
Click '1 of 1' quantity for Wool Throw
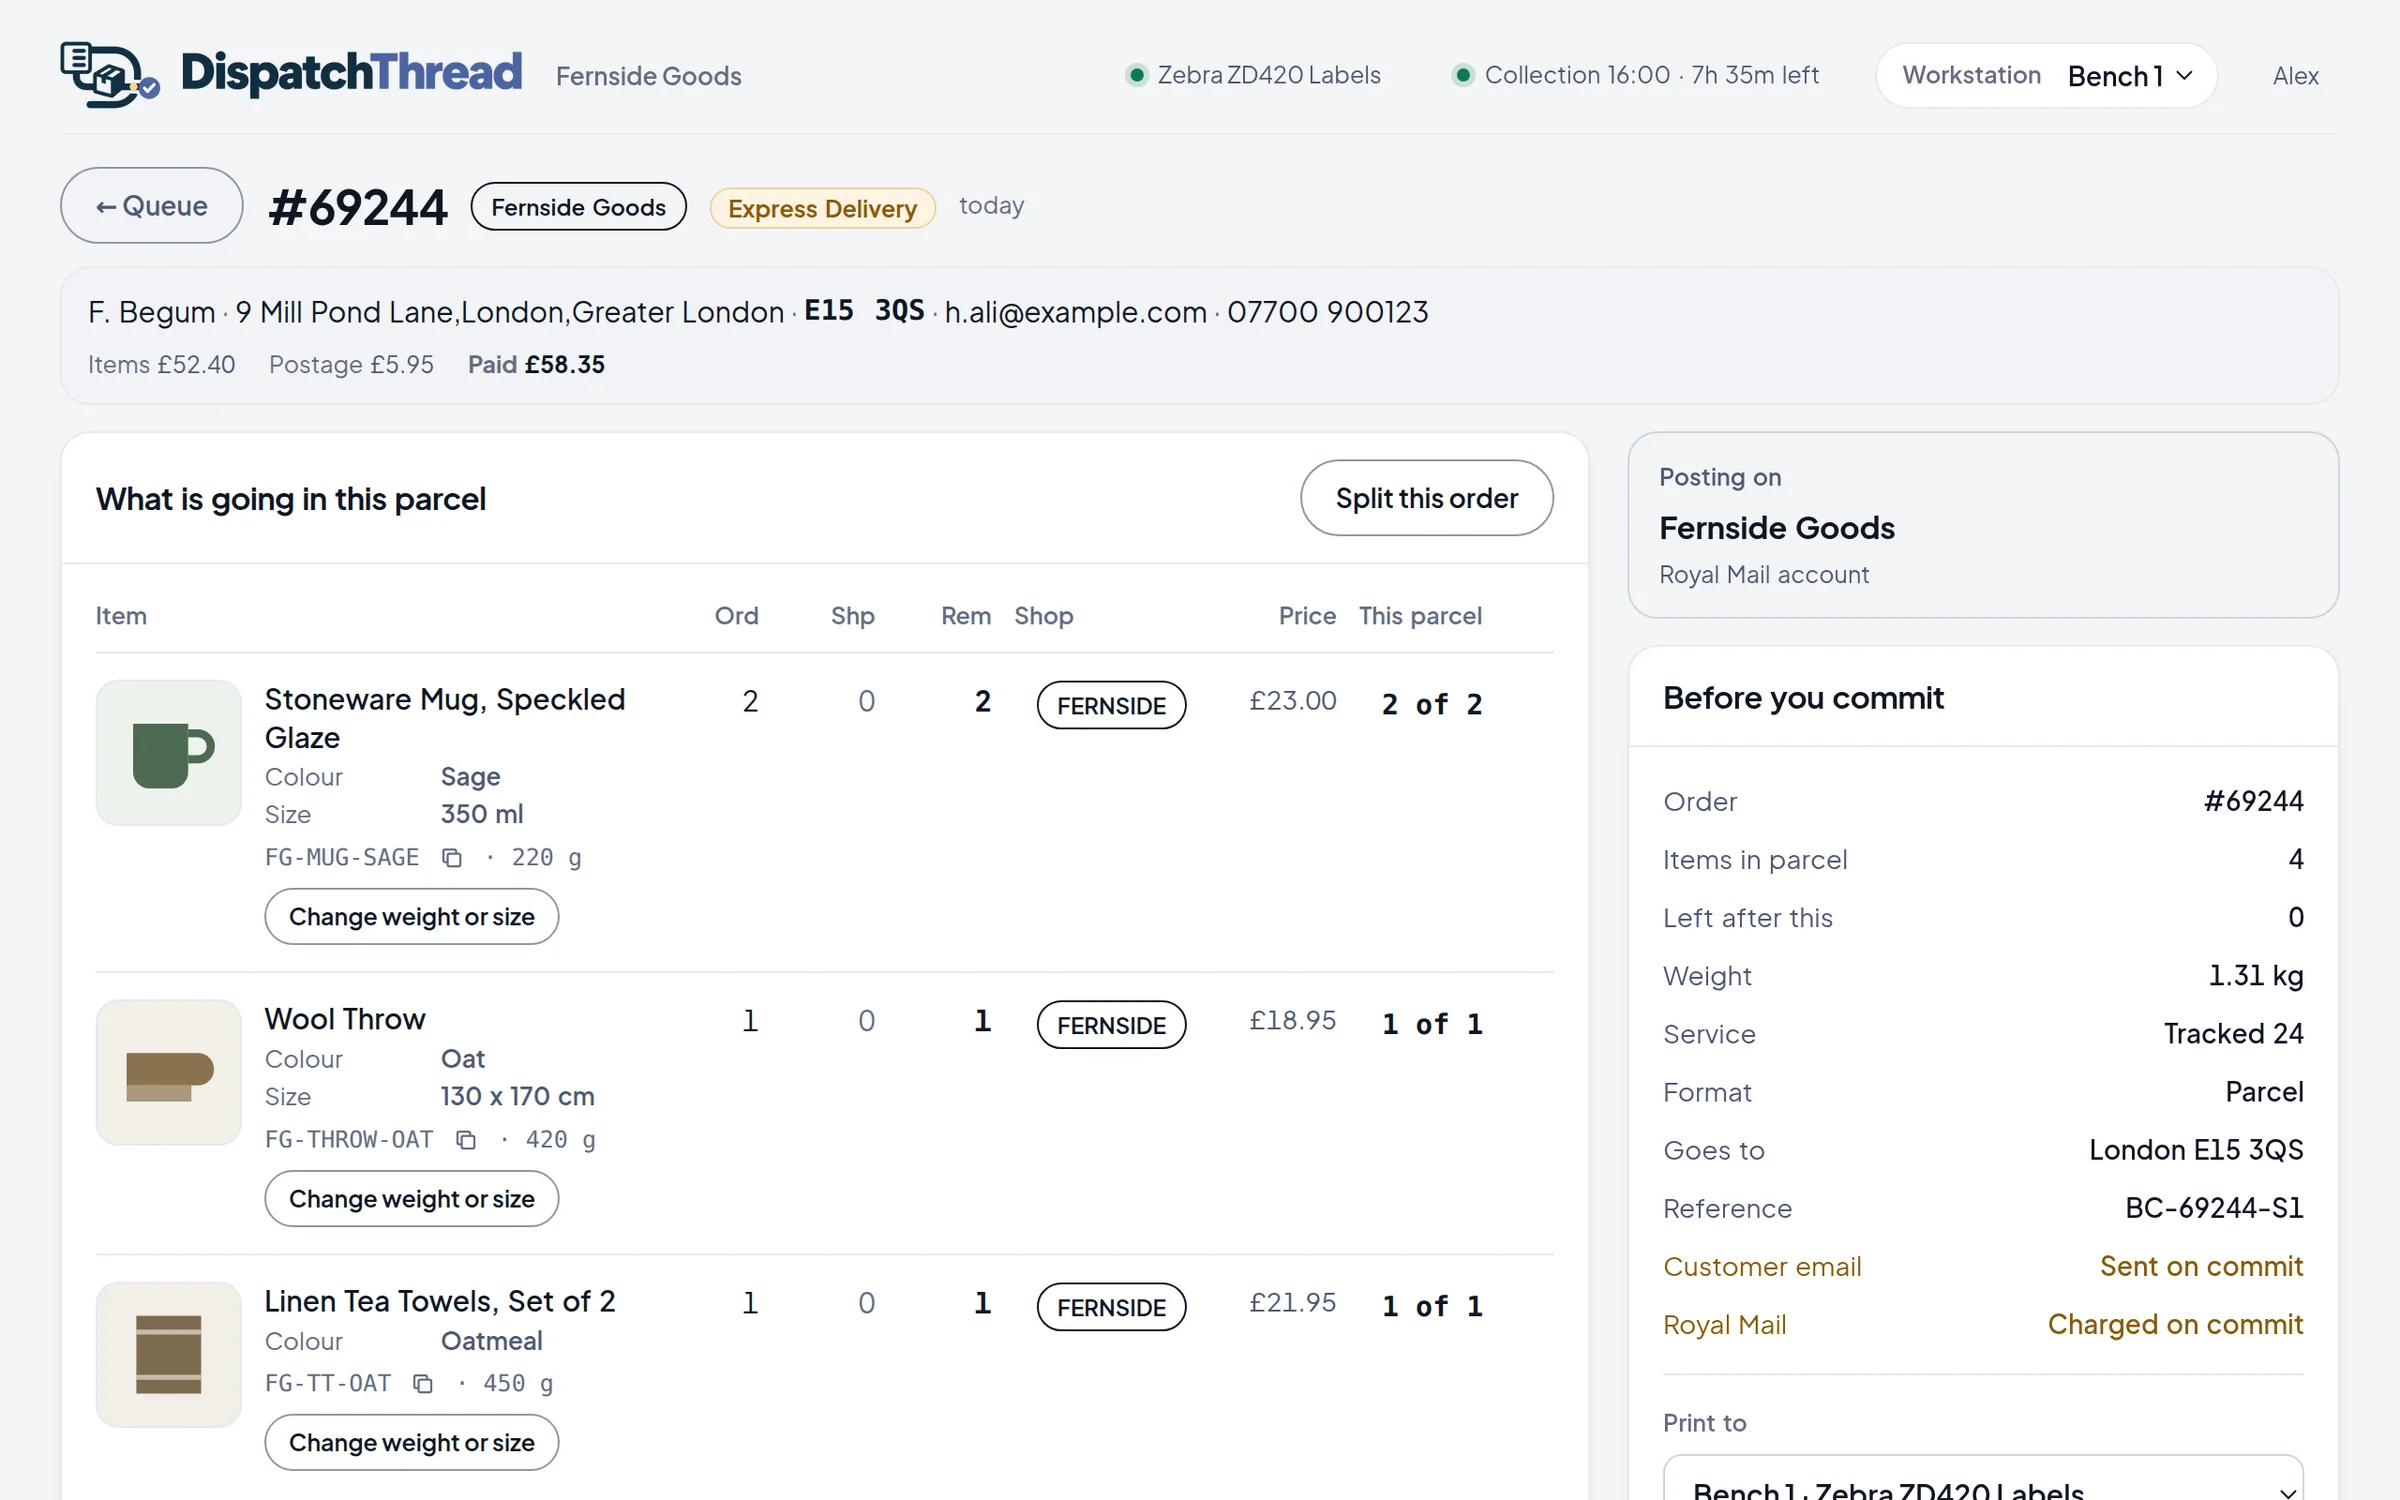pos(1432,1023)
